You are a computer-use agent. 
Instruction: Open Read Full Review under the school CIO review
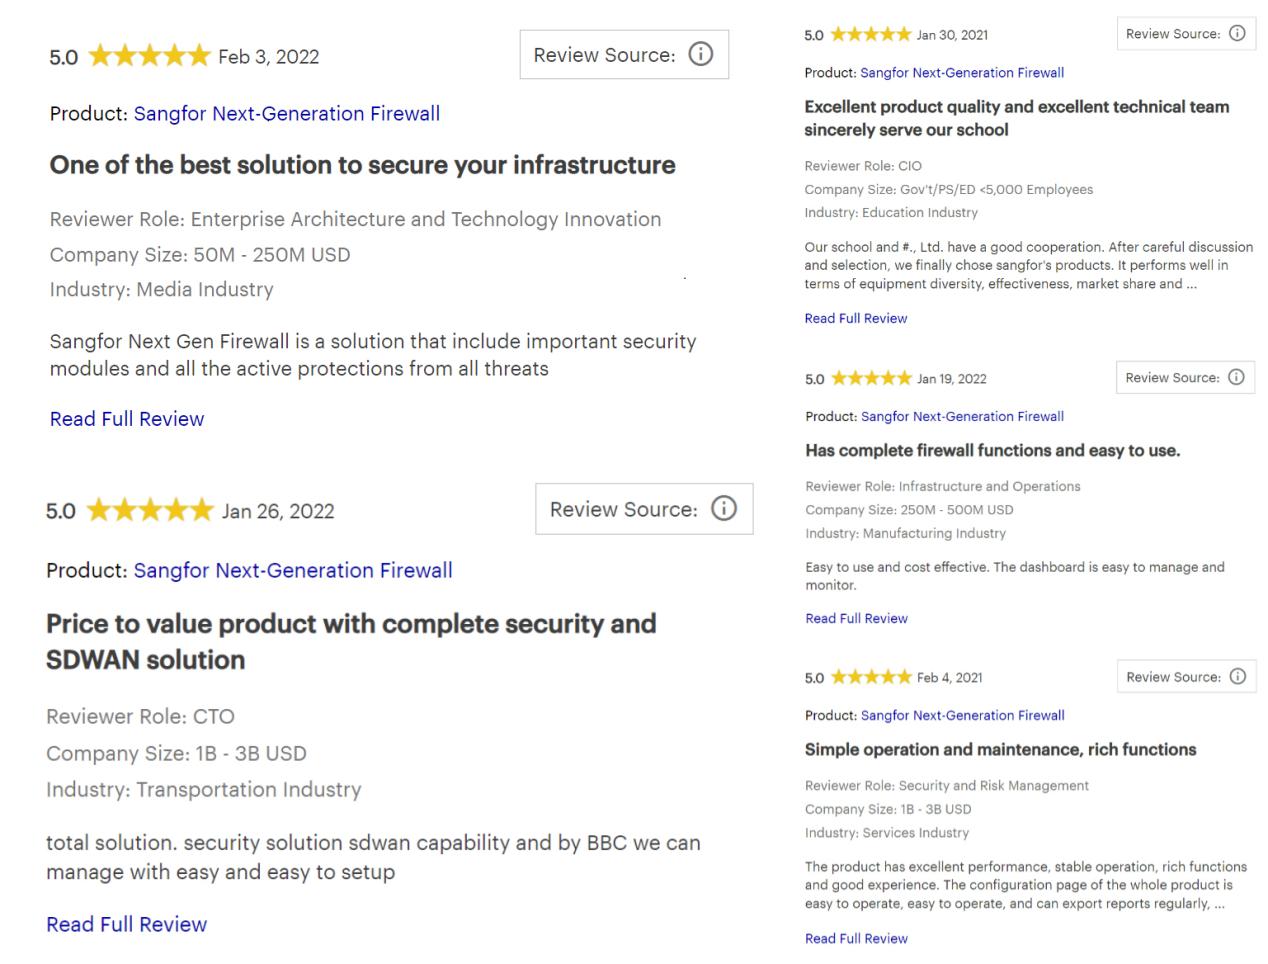click(x=856, y=318)
